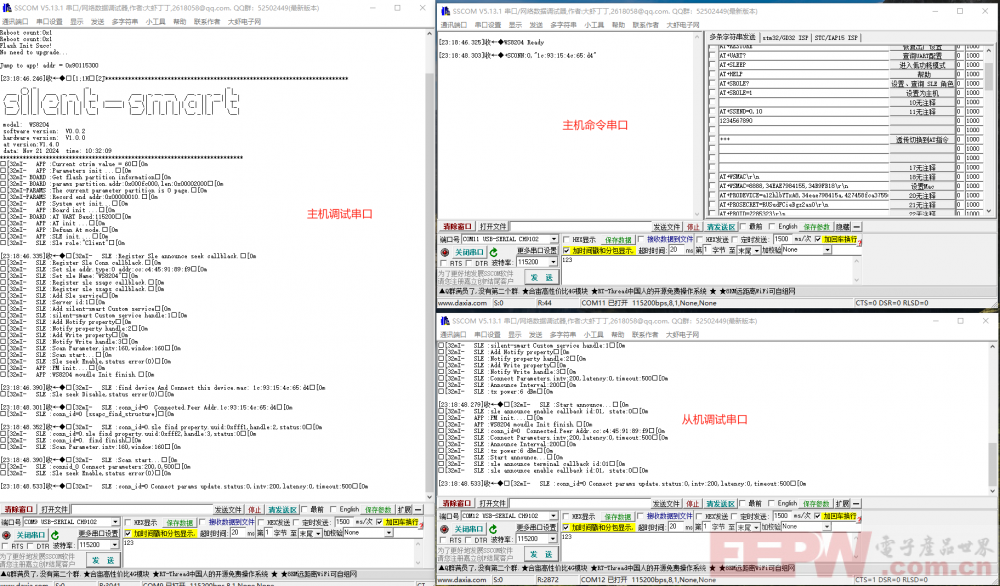1000x586 pixels.
Task: Click 保存数据 button in COM12 window
Action: click(x=617, y=516)
